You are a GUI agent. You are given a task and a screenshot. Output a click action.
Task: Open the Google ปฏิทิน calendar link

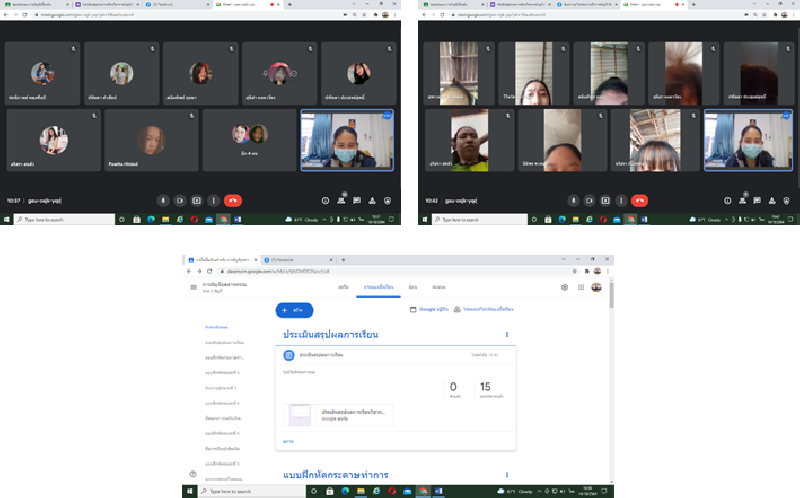[x=430, y=310]
